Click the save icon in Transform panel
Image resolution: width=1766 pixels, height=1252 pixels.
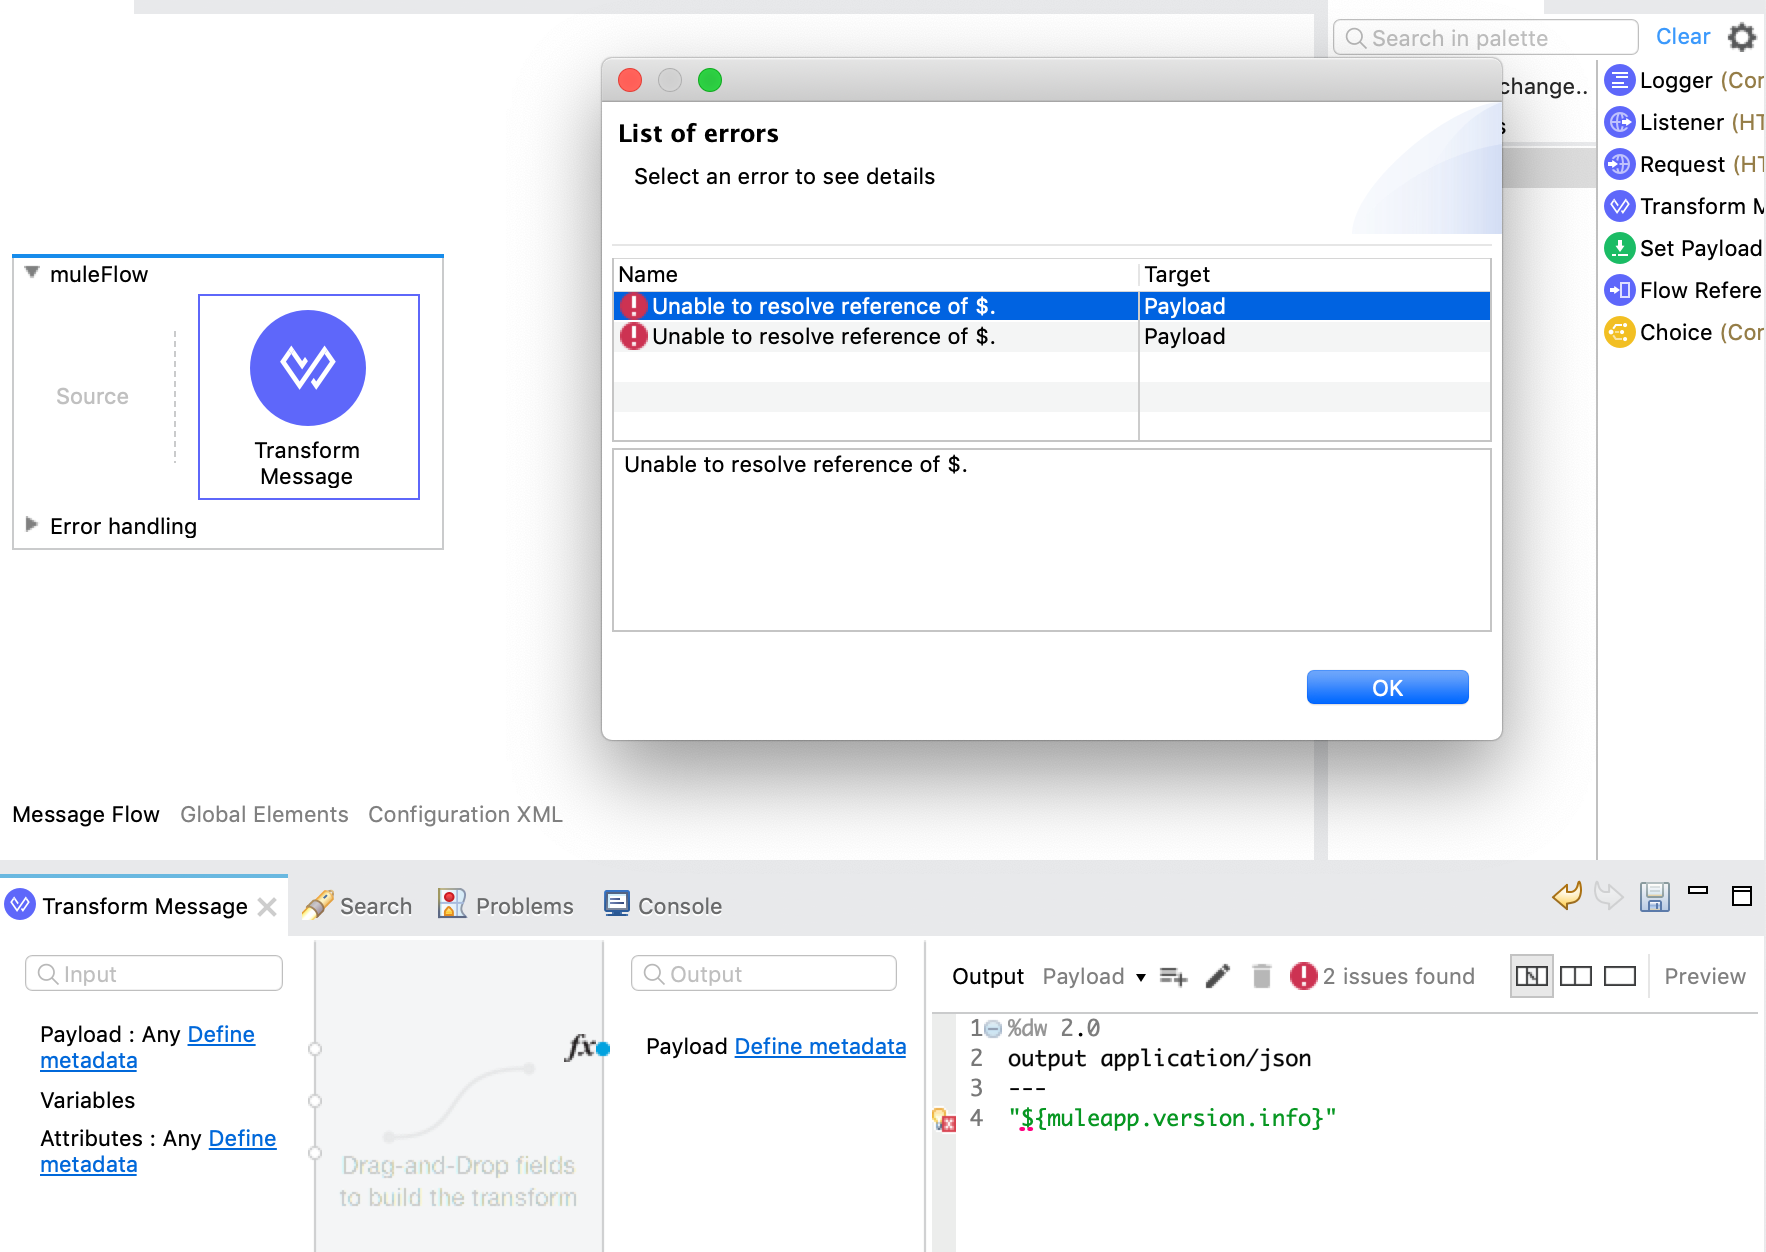tap(1654, 896)
